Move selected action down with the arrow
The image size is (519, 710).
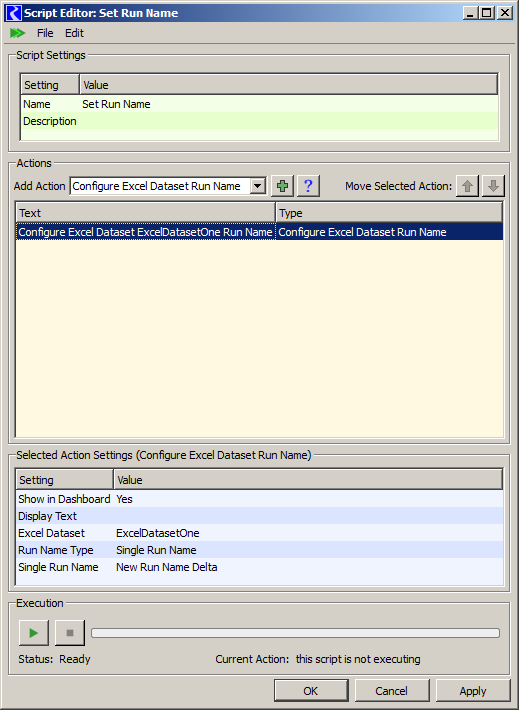(x=493, y=186)
